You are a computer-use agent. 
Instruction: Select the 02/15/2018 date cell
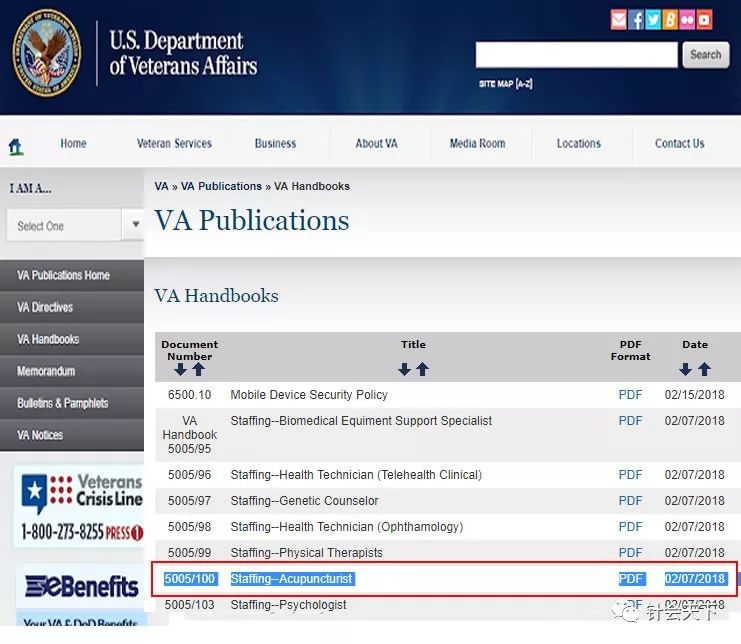tap(694, 395)
